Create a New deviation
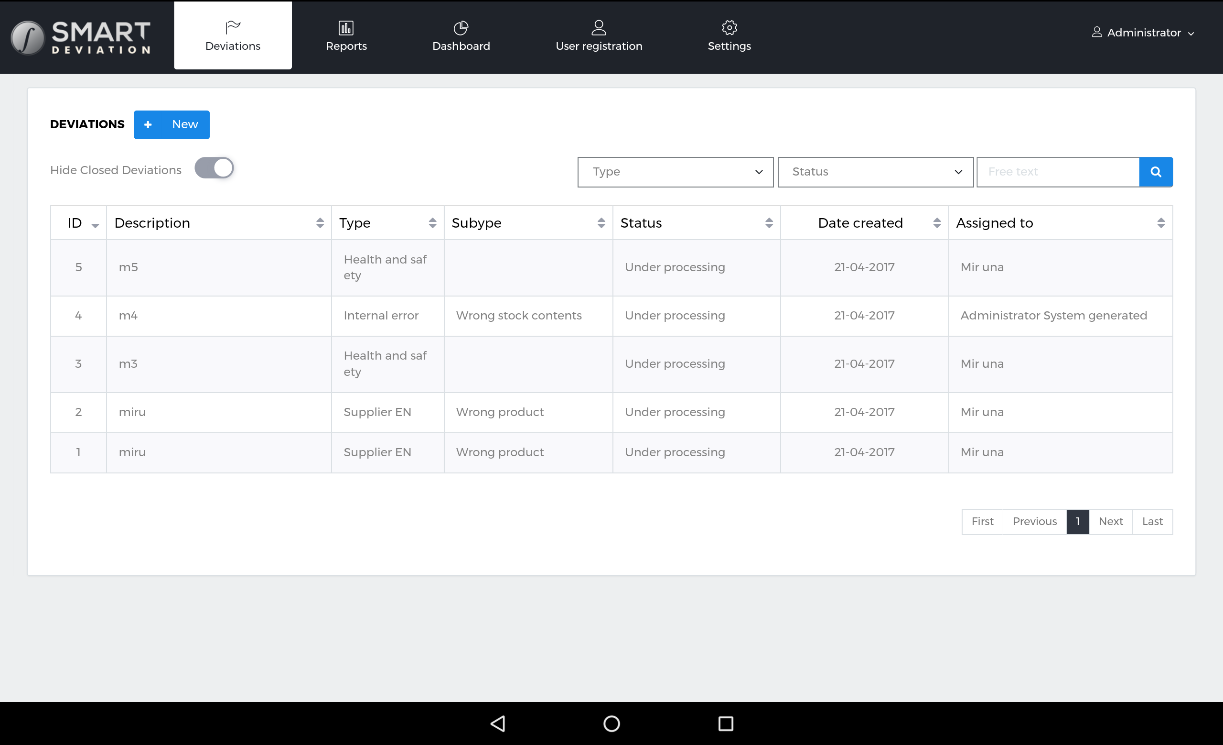1223x745 pixels. pos(172,124)
